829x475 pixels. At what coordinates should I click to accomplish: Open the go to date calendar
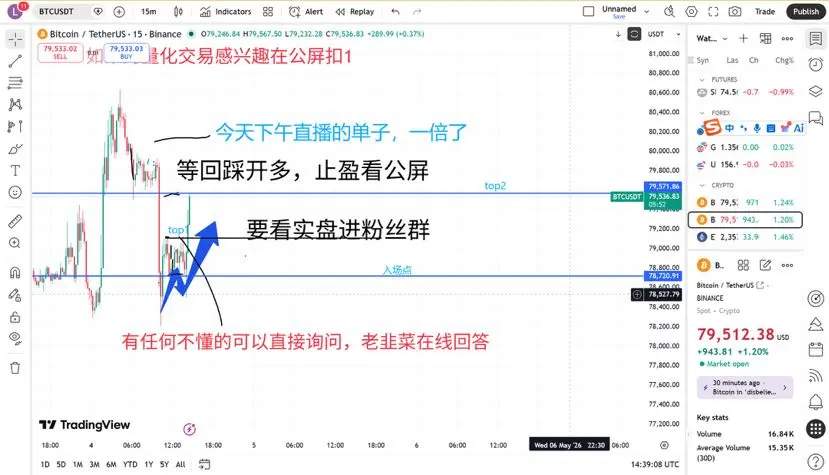(x=204, y=464)
